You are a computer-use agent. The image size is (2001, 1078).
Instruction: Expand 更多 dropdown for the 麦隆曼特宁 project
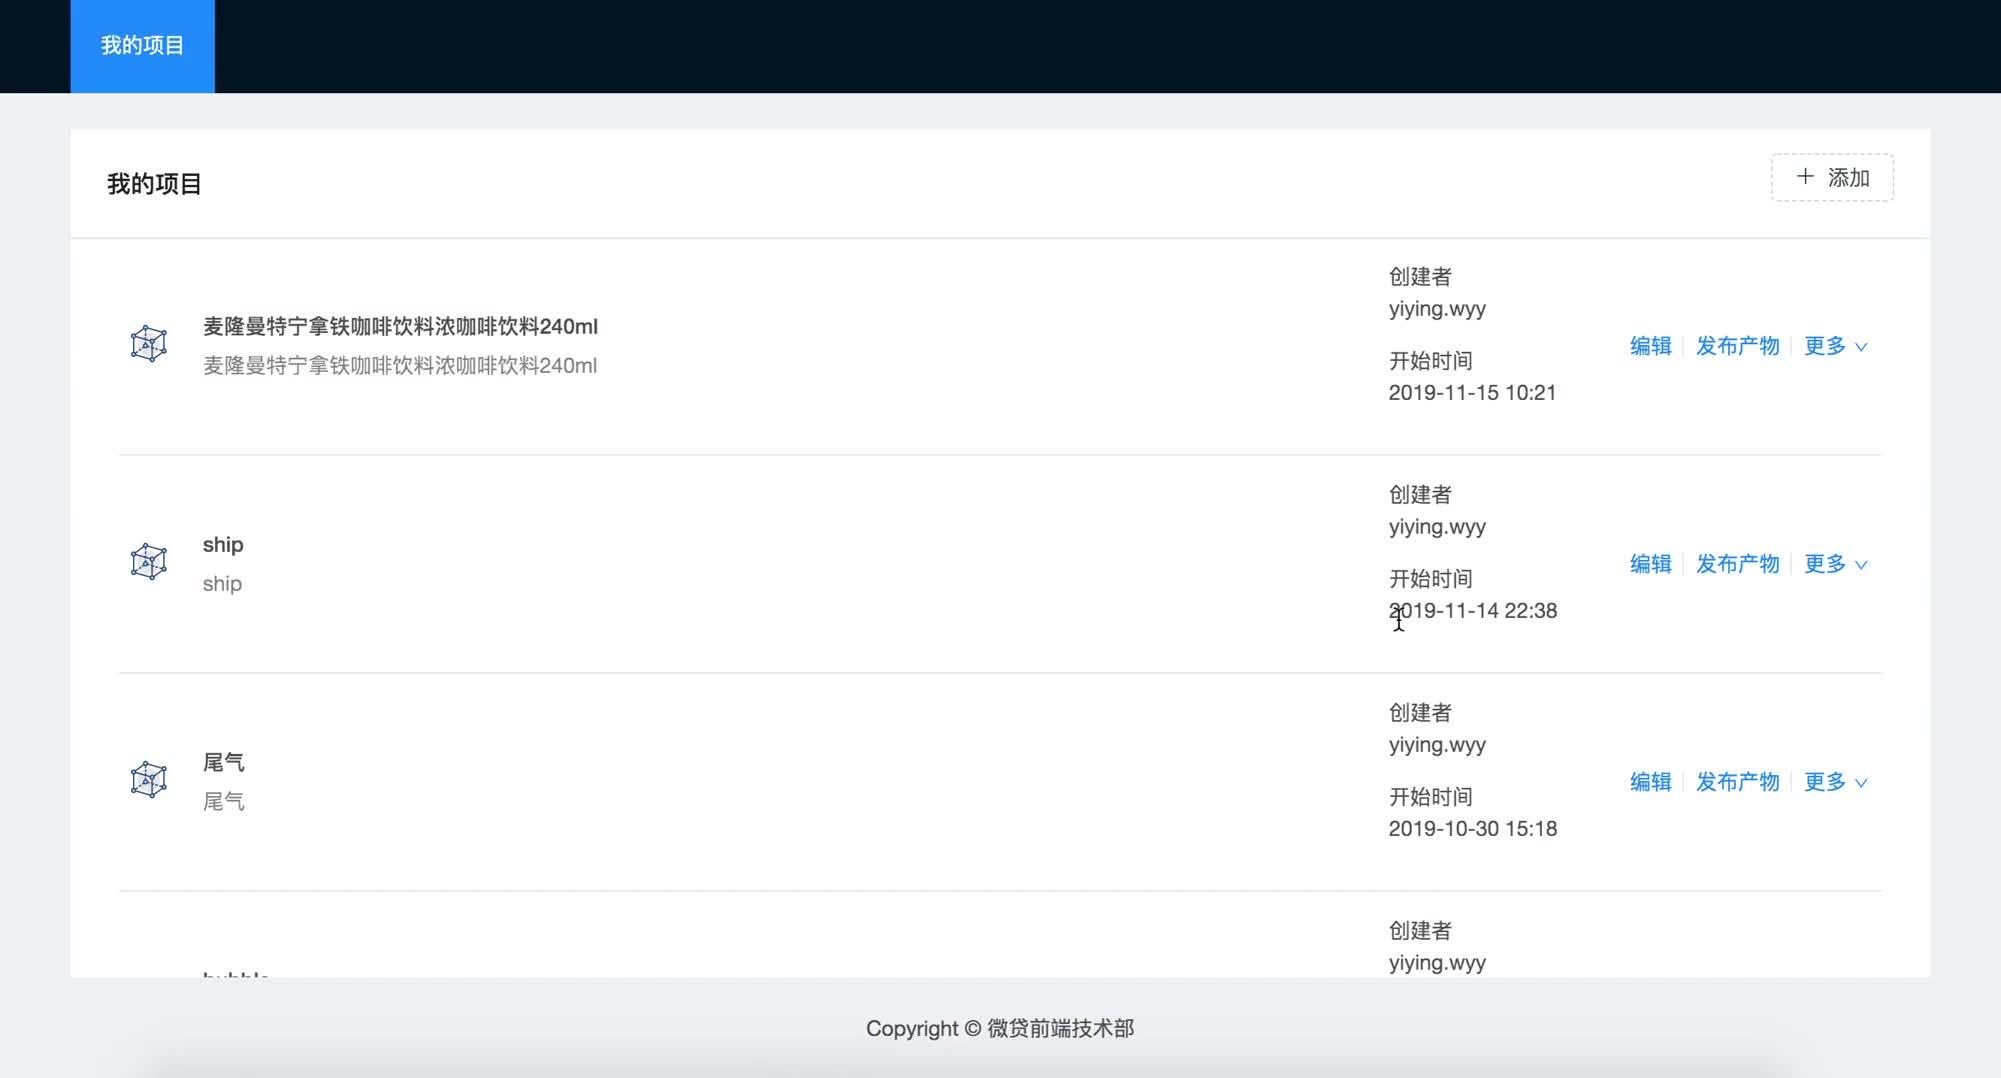1835,346
